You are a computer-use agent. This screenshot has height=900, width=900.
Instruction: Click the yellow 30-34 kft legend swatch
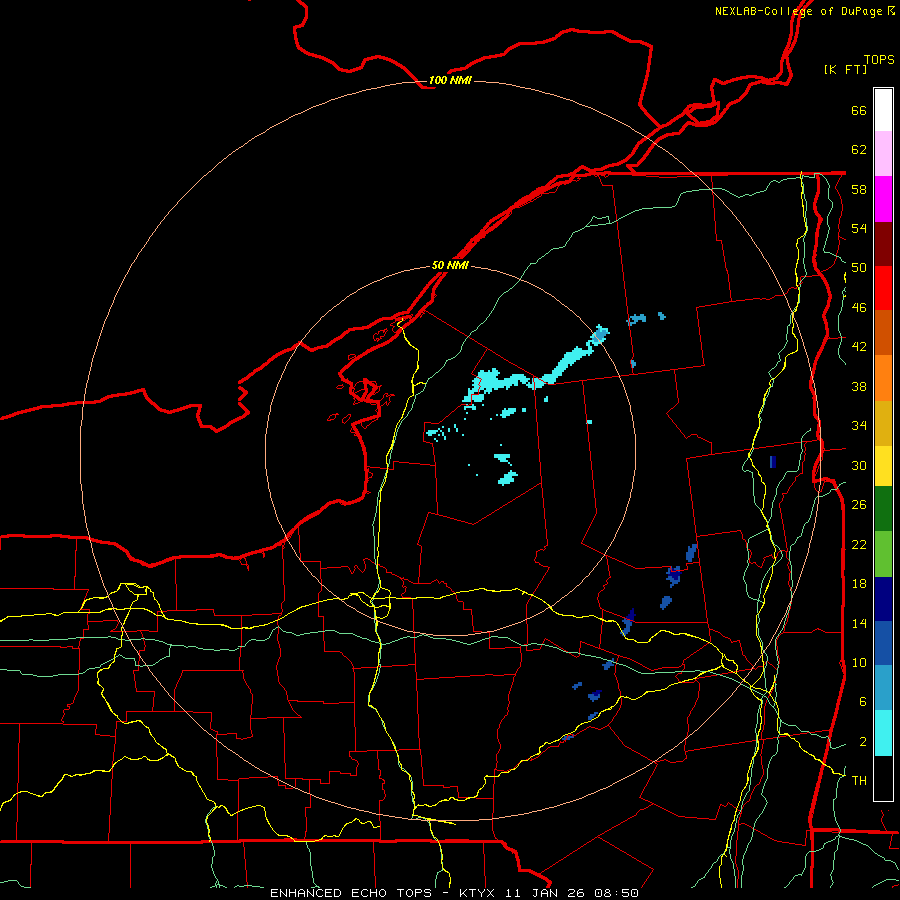click(883, 466)
